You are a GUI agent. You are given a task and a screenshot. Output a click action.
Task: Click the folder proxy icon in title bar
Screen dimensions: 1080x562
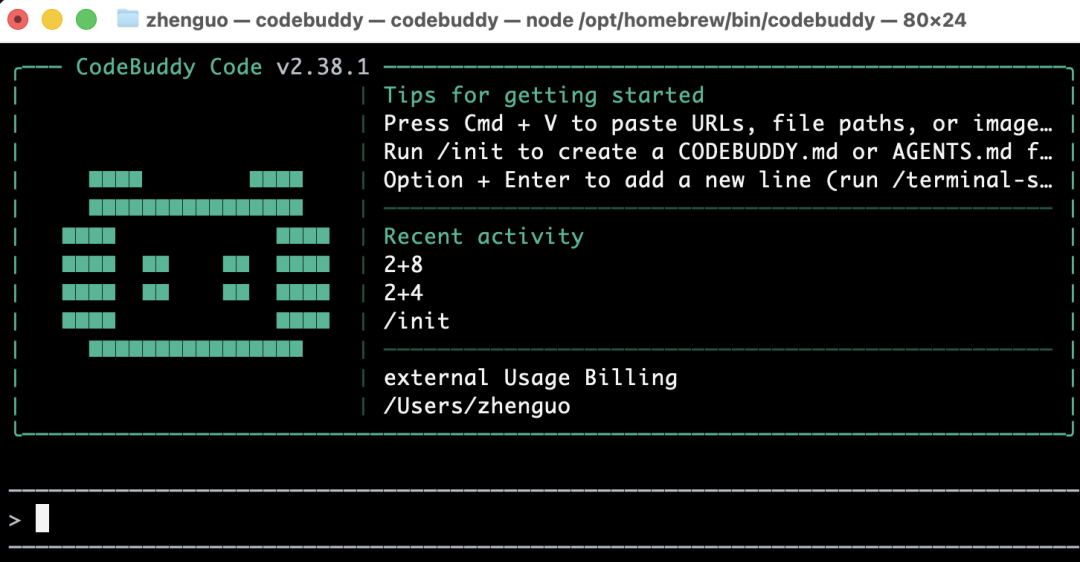(x=127, y=19)
